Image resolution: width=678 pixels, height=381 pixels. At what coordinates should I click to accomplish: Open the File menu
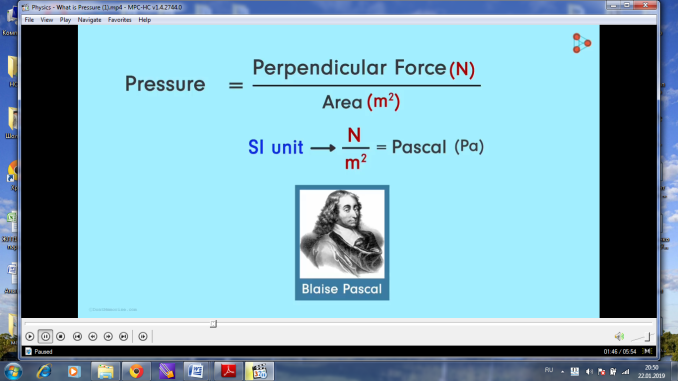(x=29, y=20)
